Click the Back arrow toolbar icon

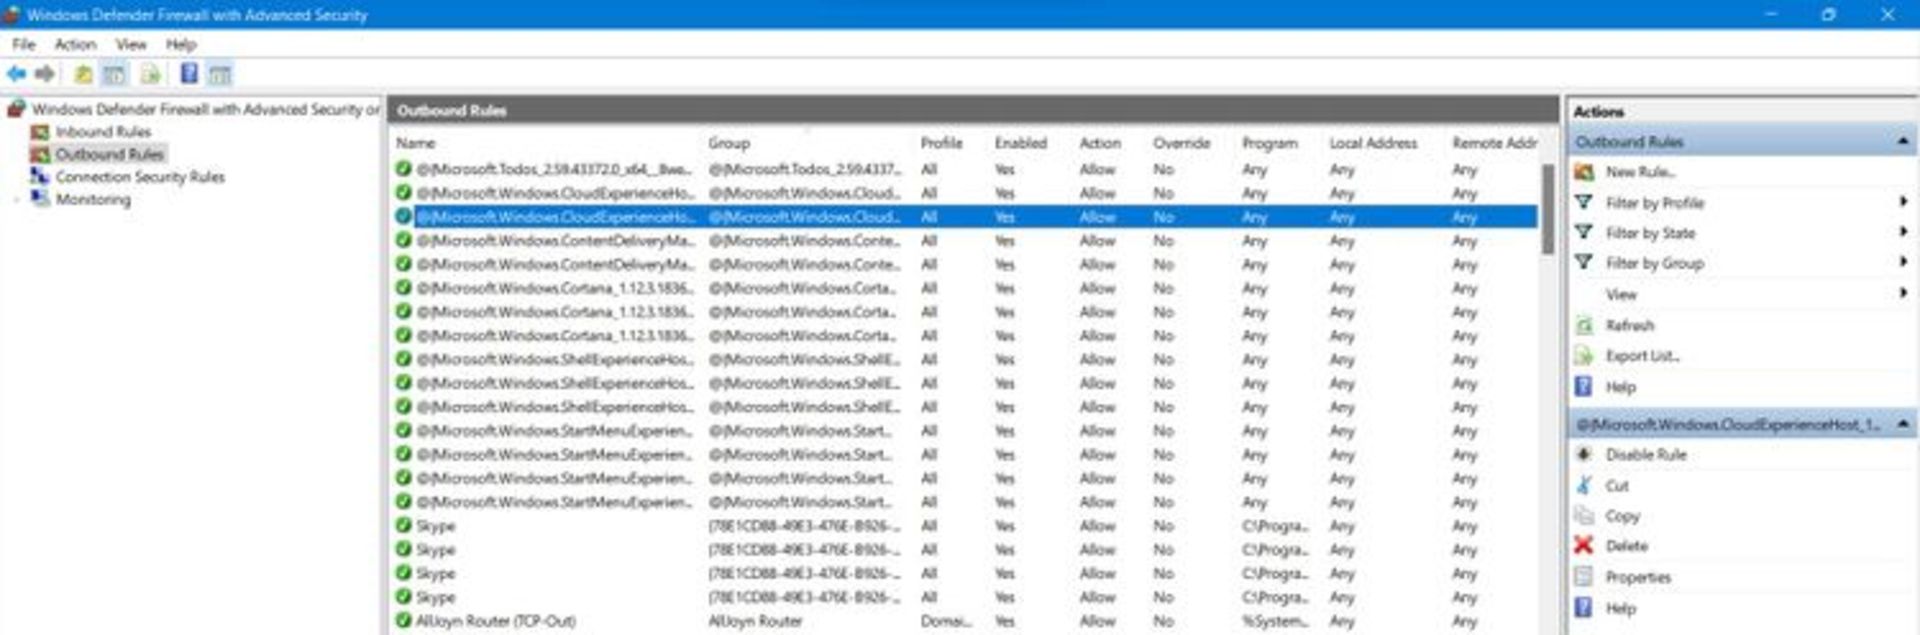16,74
